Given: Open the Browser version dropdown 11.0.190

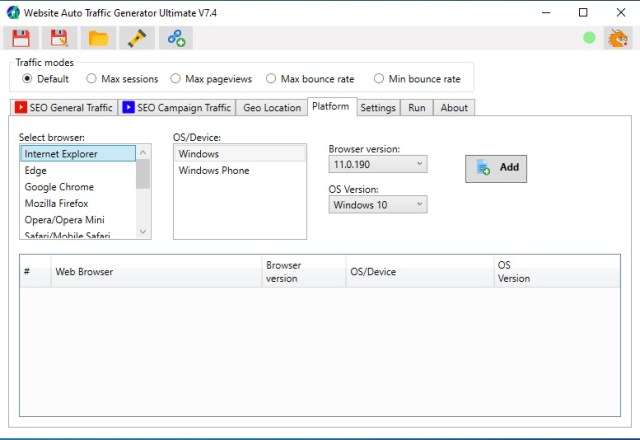Looking at the screenshot, I should [x=378, y=164].
